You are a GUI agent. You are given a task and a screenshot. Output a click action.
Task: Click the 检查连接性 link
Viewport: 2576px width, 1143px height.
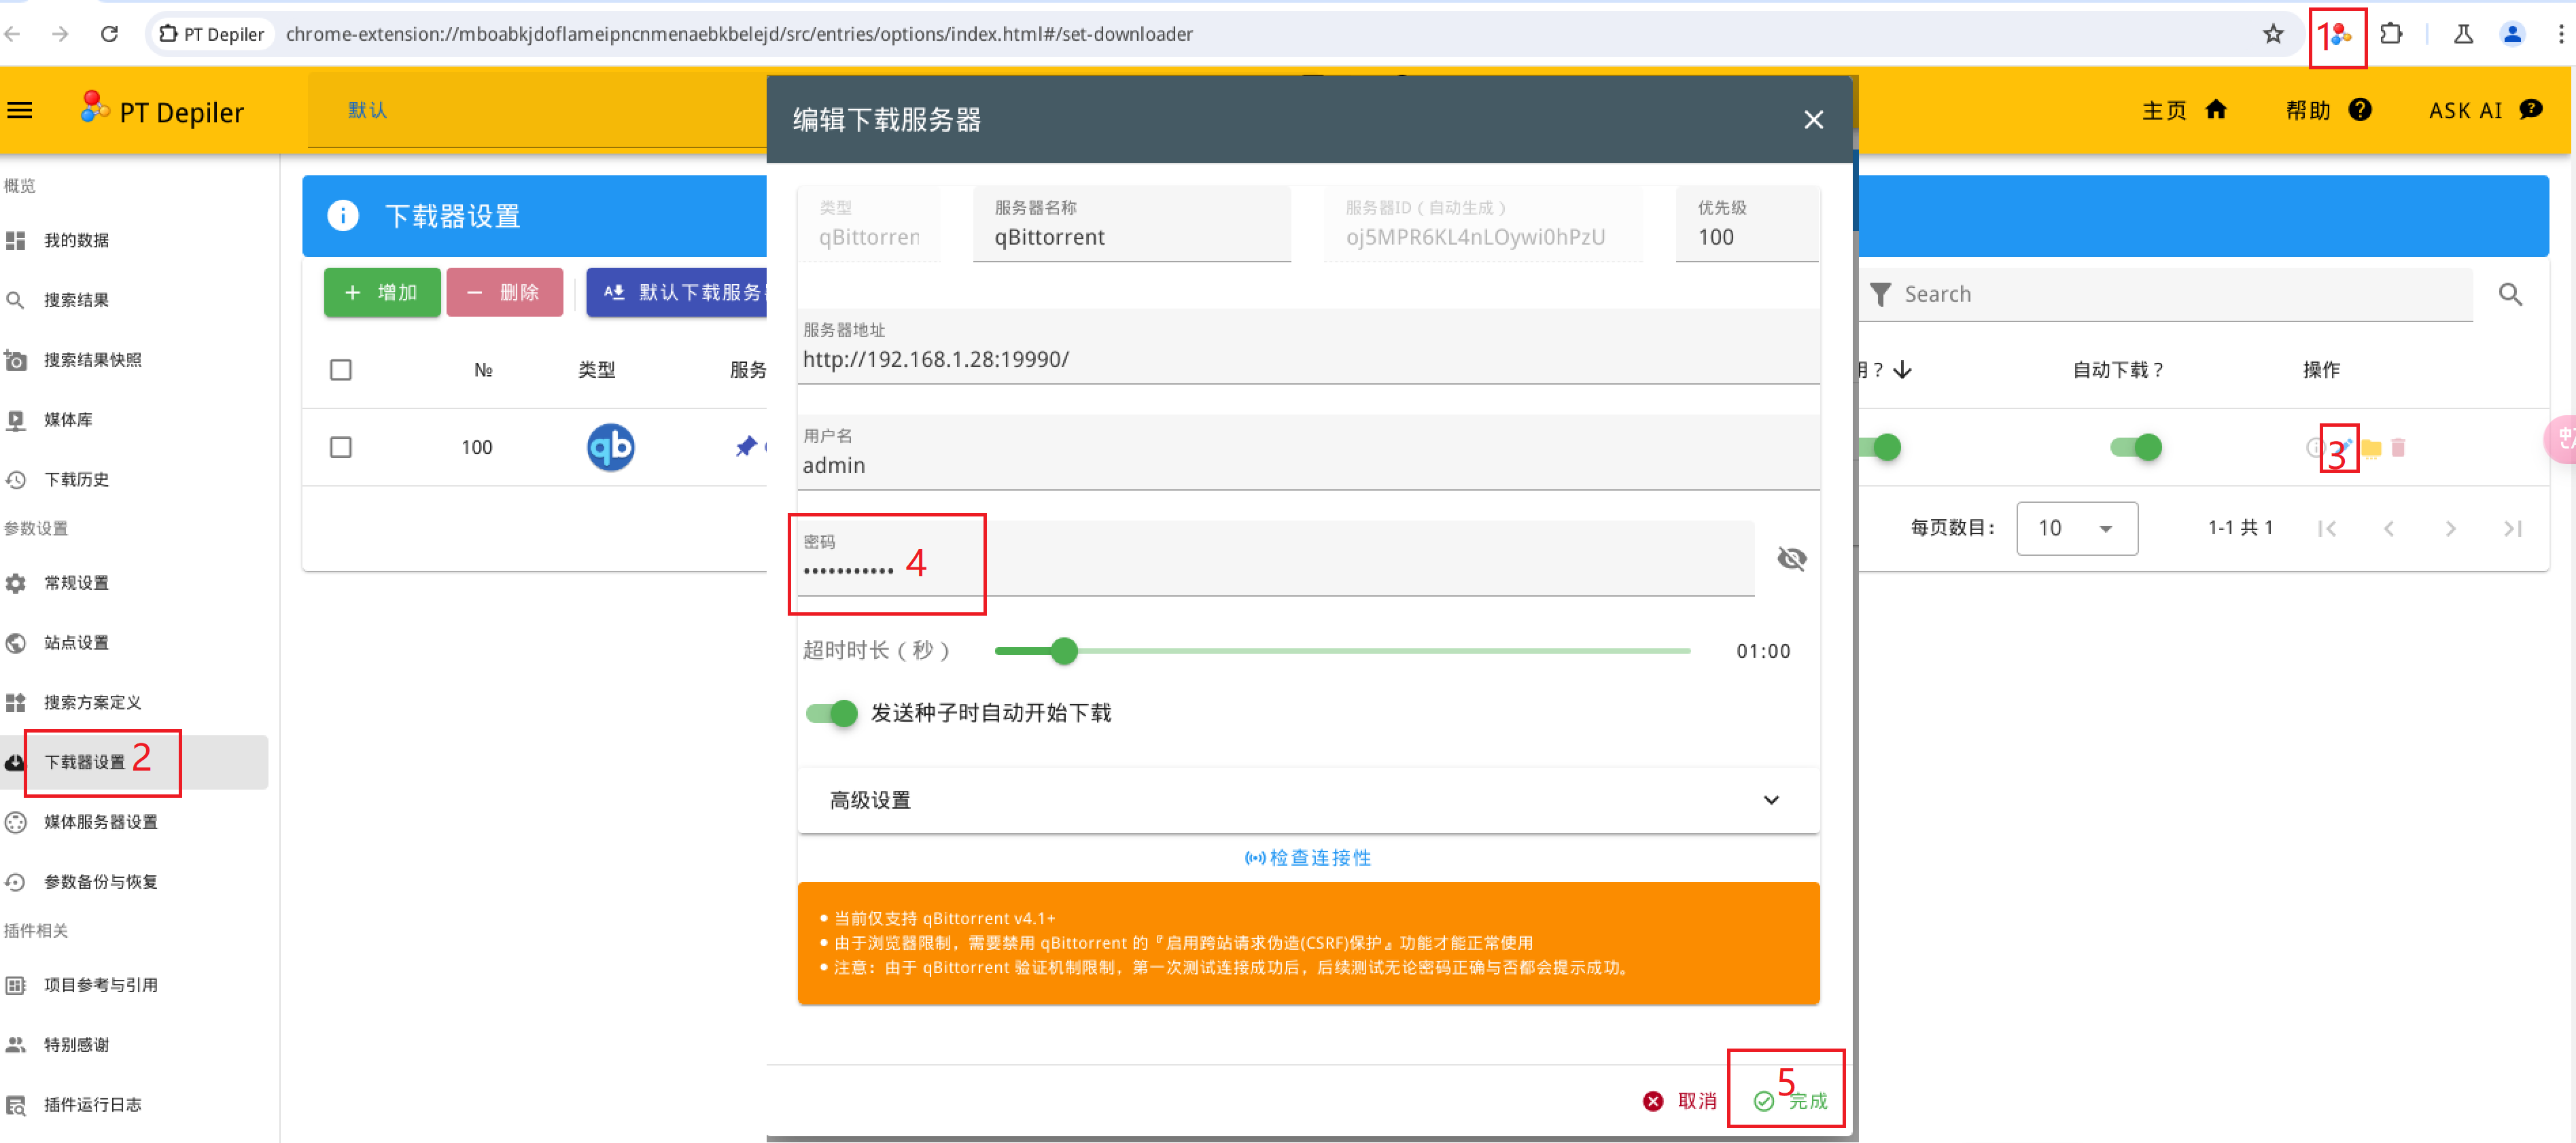tap(1308, 858)
